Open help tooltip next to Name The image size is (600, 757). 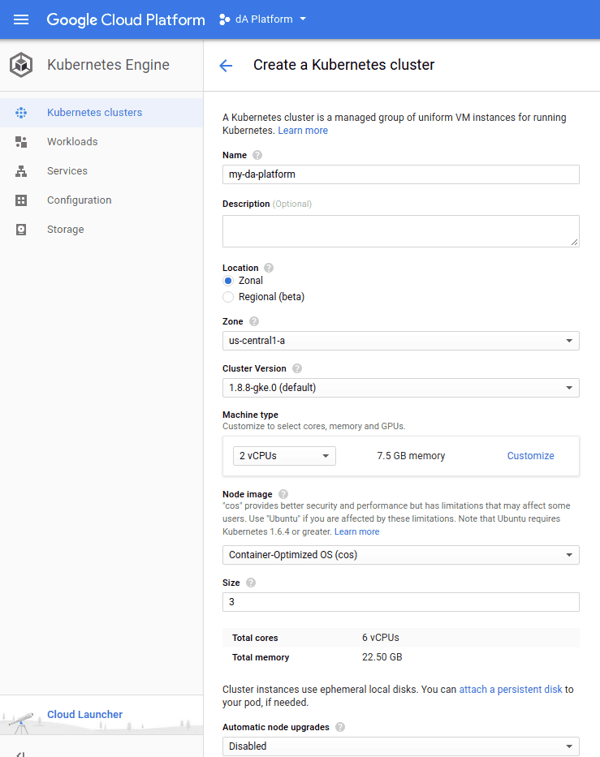tap(257, 155)
